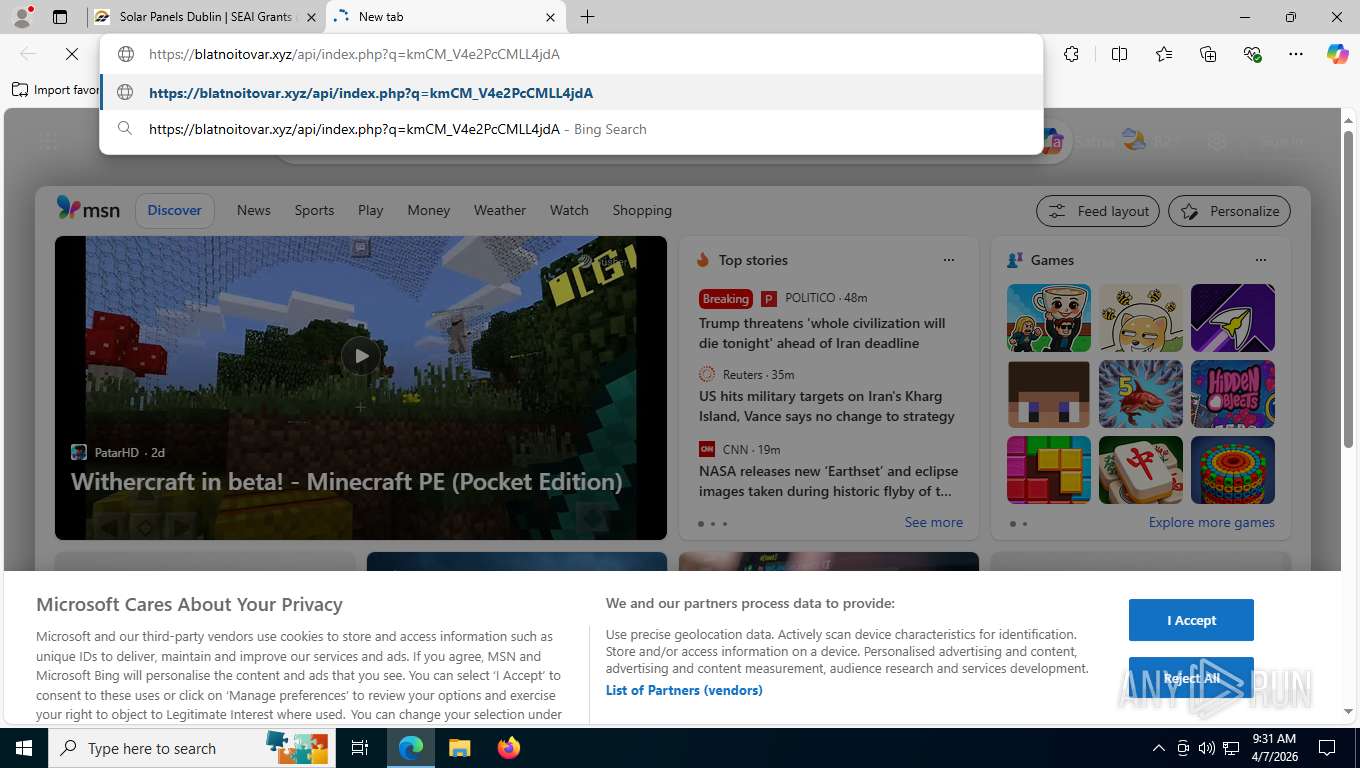Open the coffee mug characters game
The image size is (1360, 768).
click(1049, 318)
